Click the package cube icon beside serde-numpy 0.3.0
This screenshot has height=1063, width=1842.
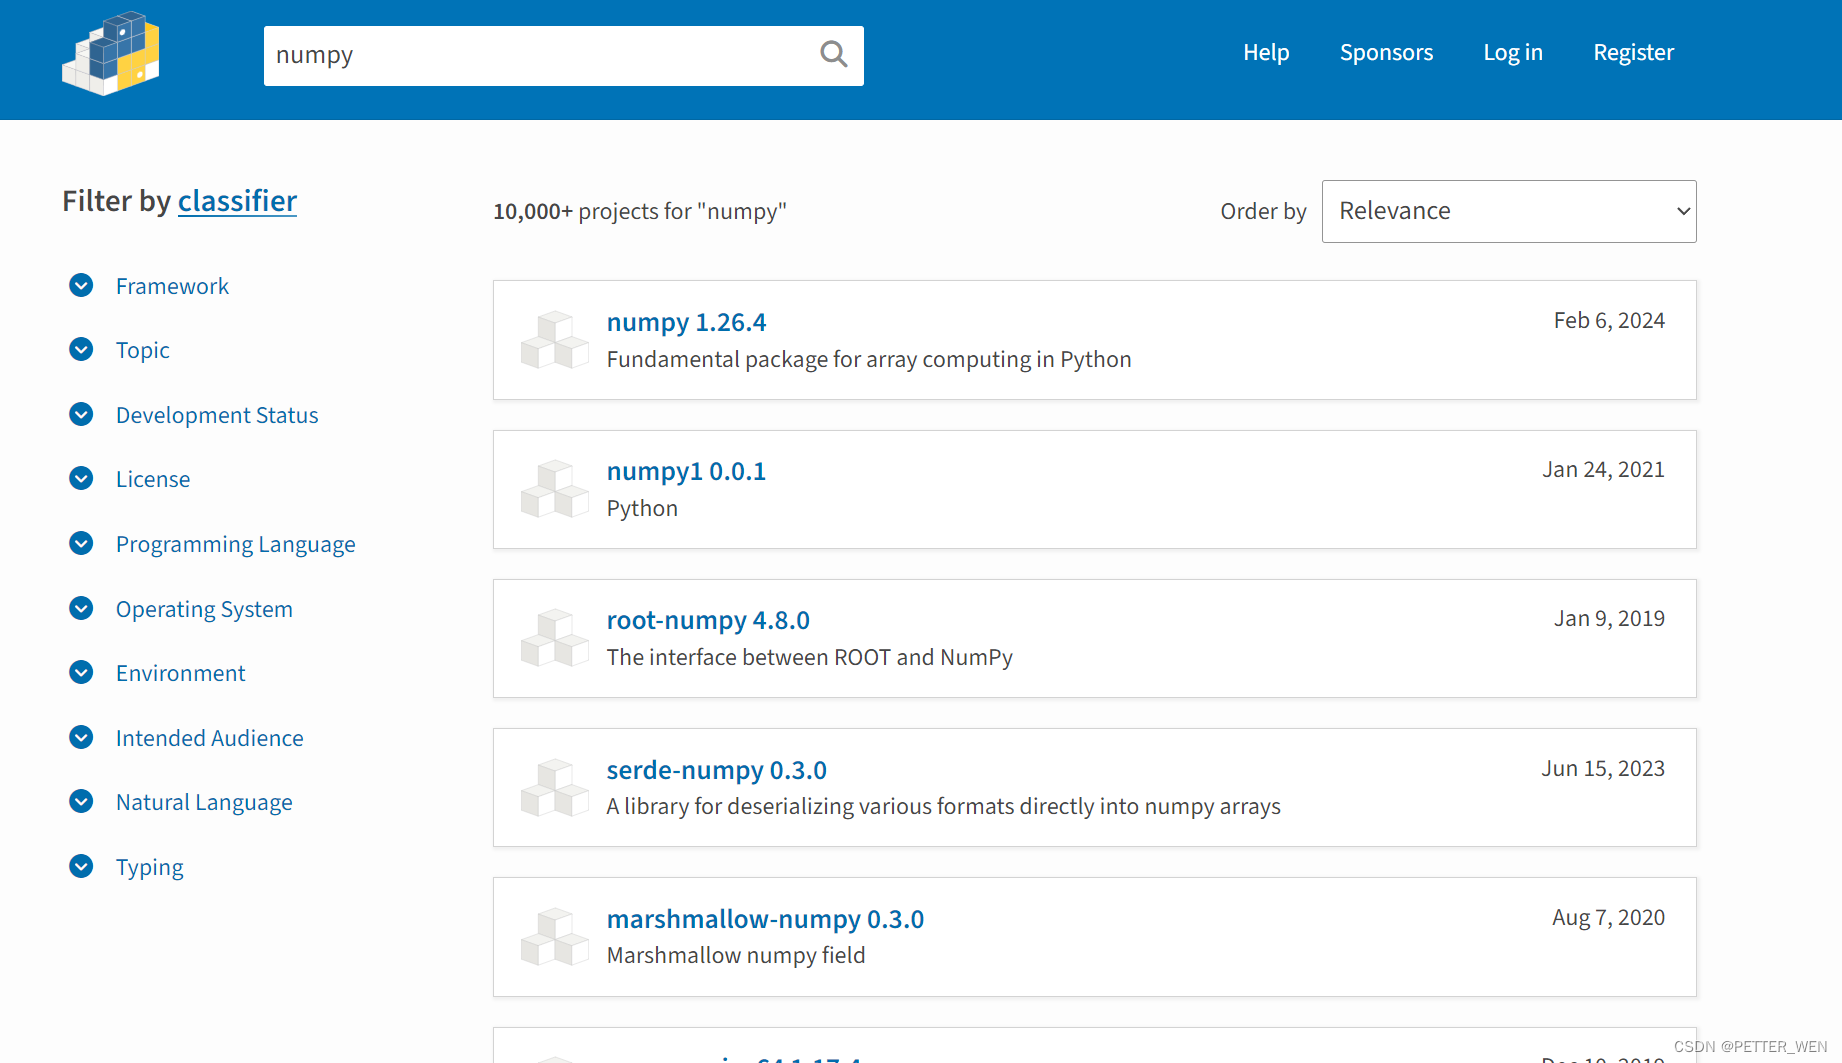coord(555,788)
